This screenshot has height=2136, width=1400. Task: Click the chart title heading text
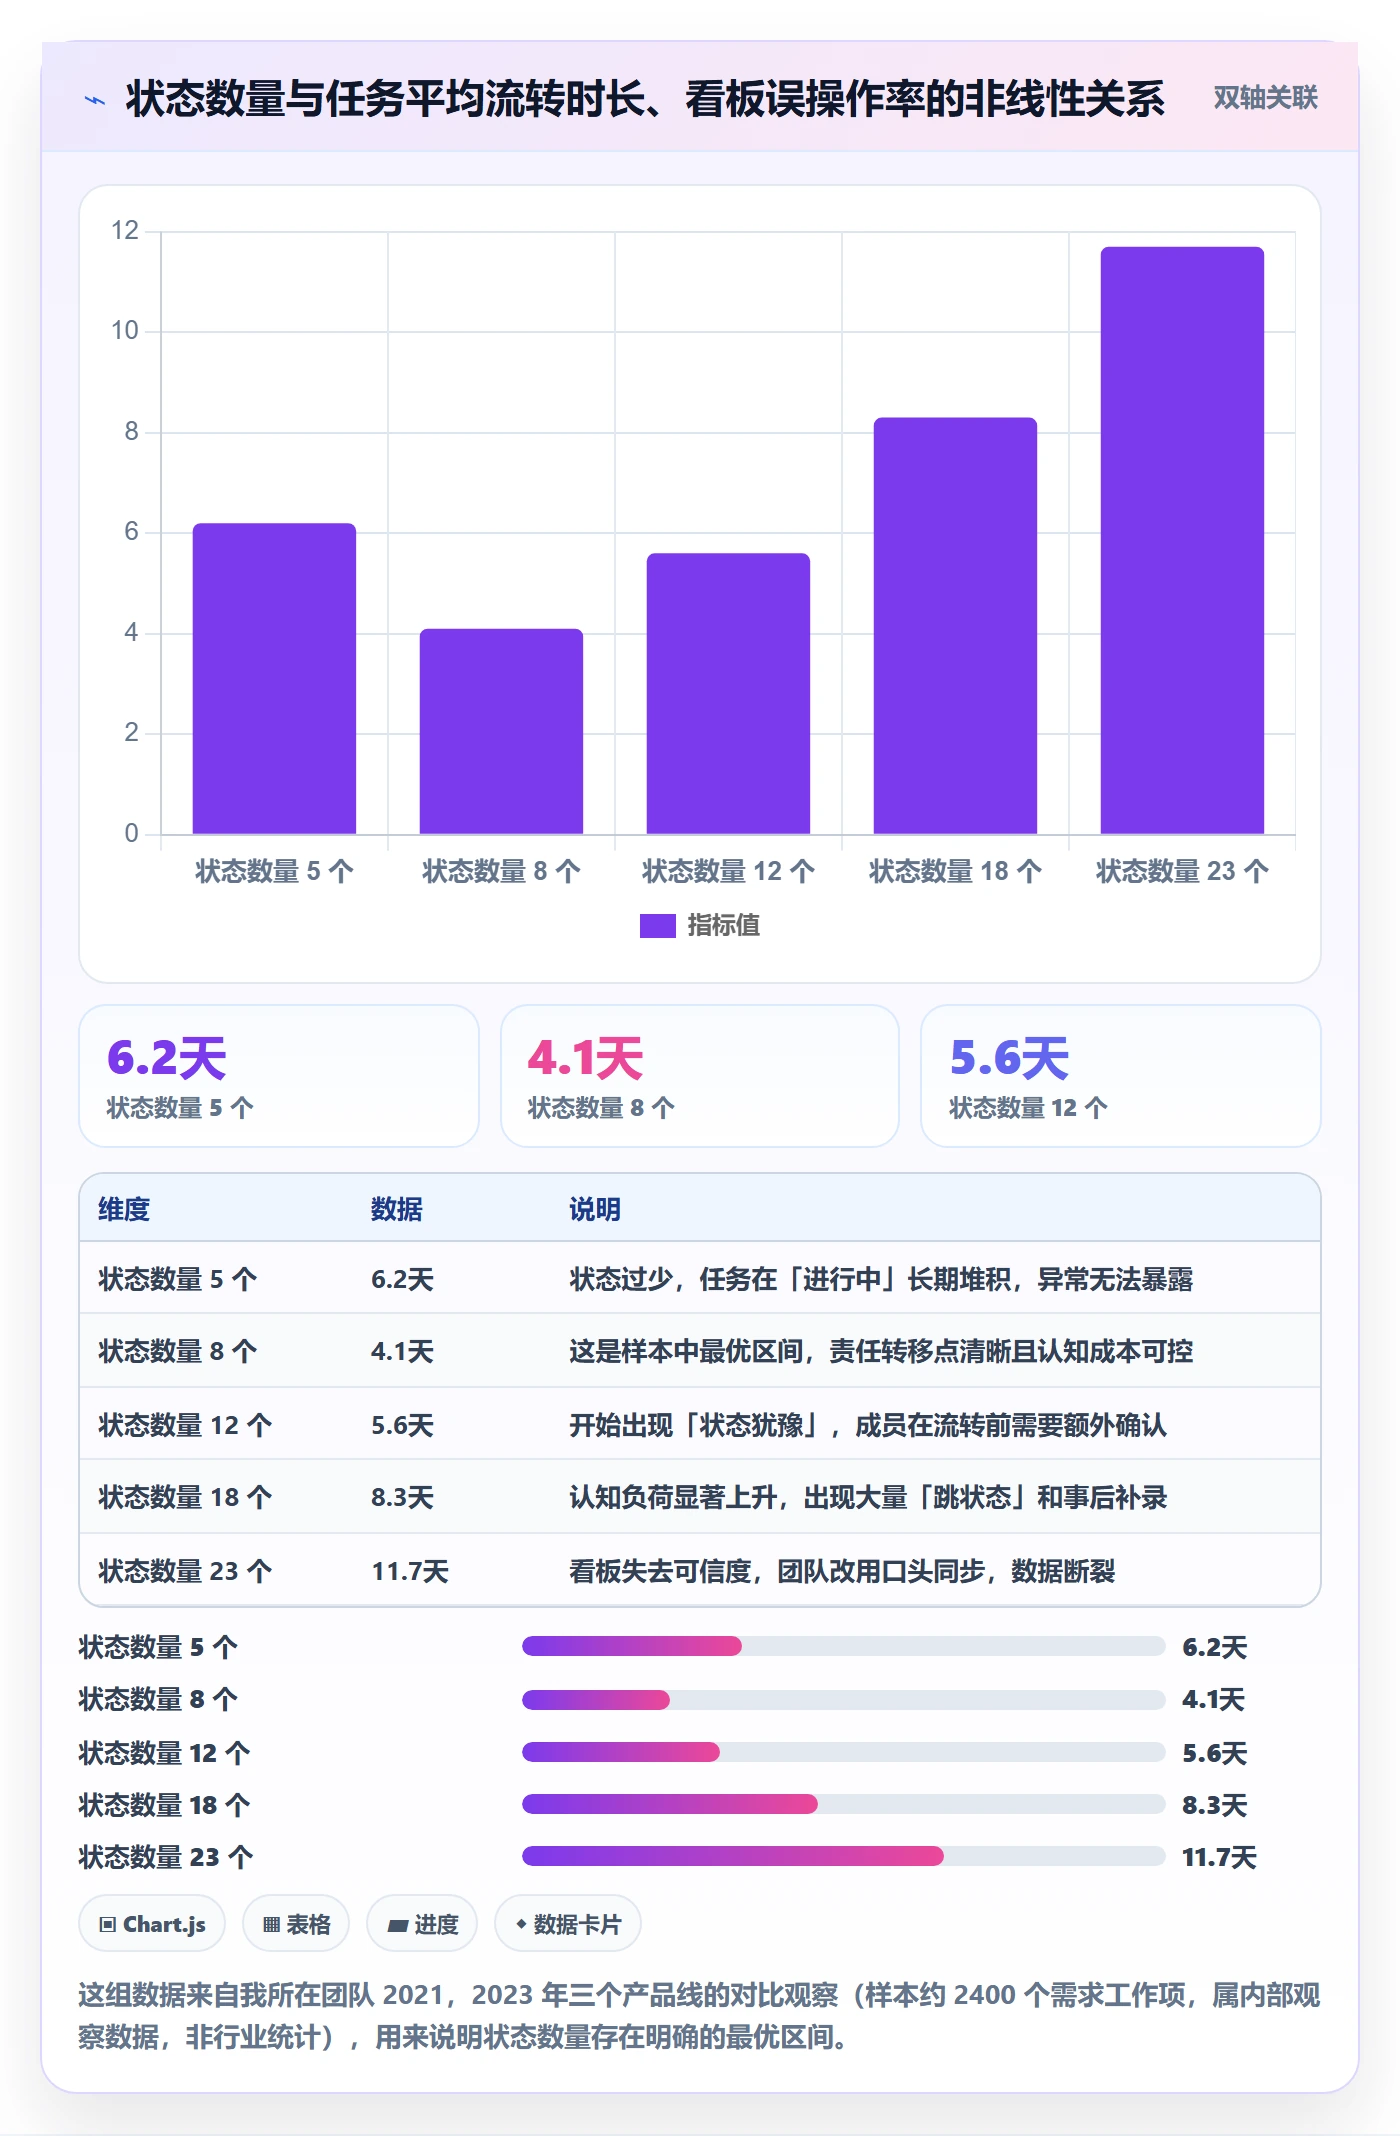[645, 99]
